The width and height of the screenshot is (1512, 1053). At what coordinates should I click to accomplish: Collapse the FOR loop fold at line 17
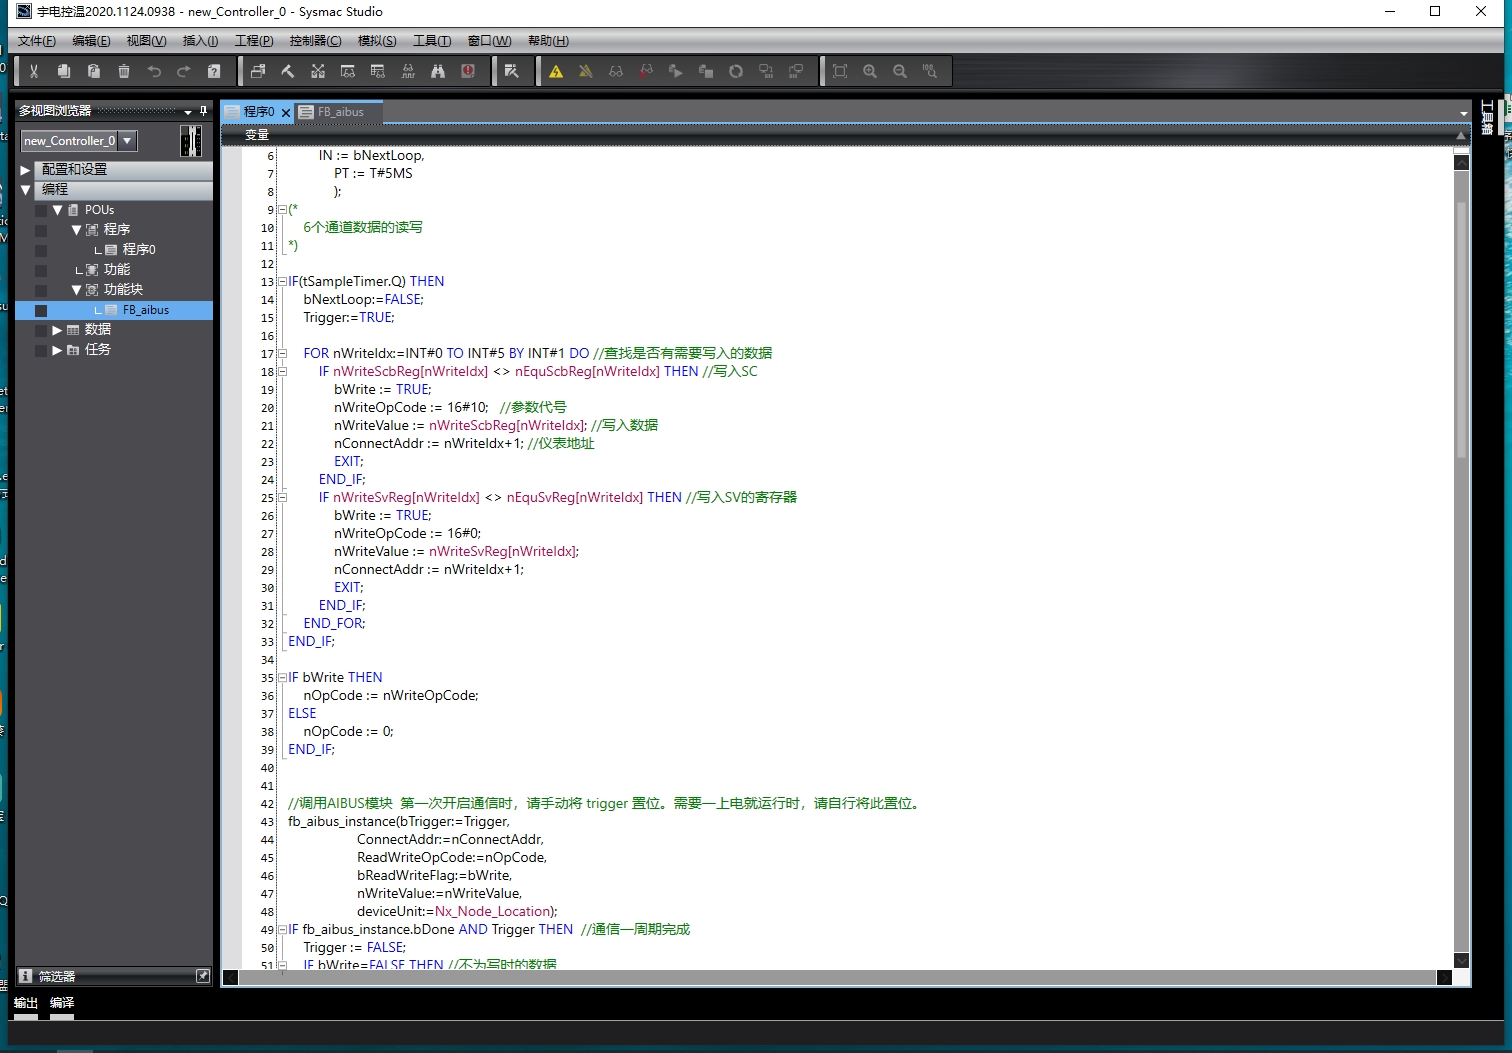coord(282,353)
